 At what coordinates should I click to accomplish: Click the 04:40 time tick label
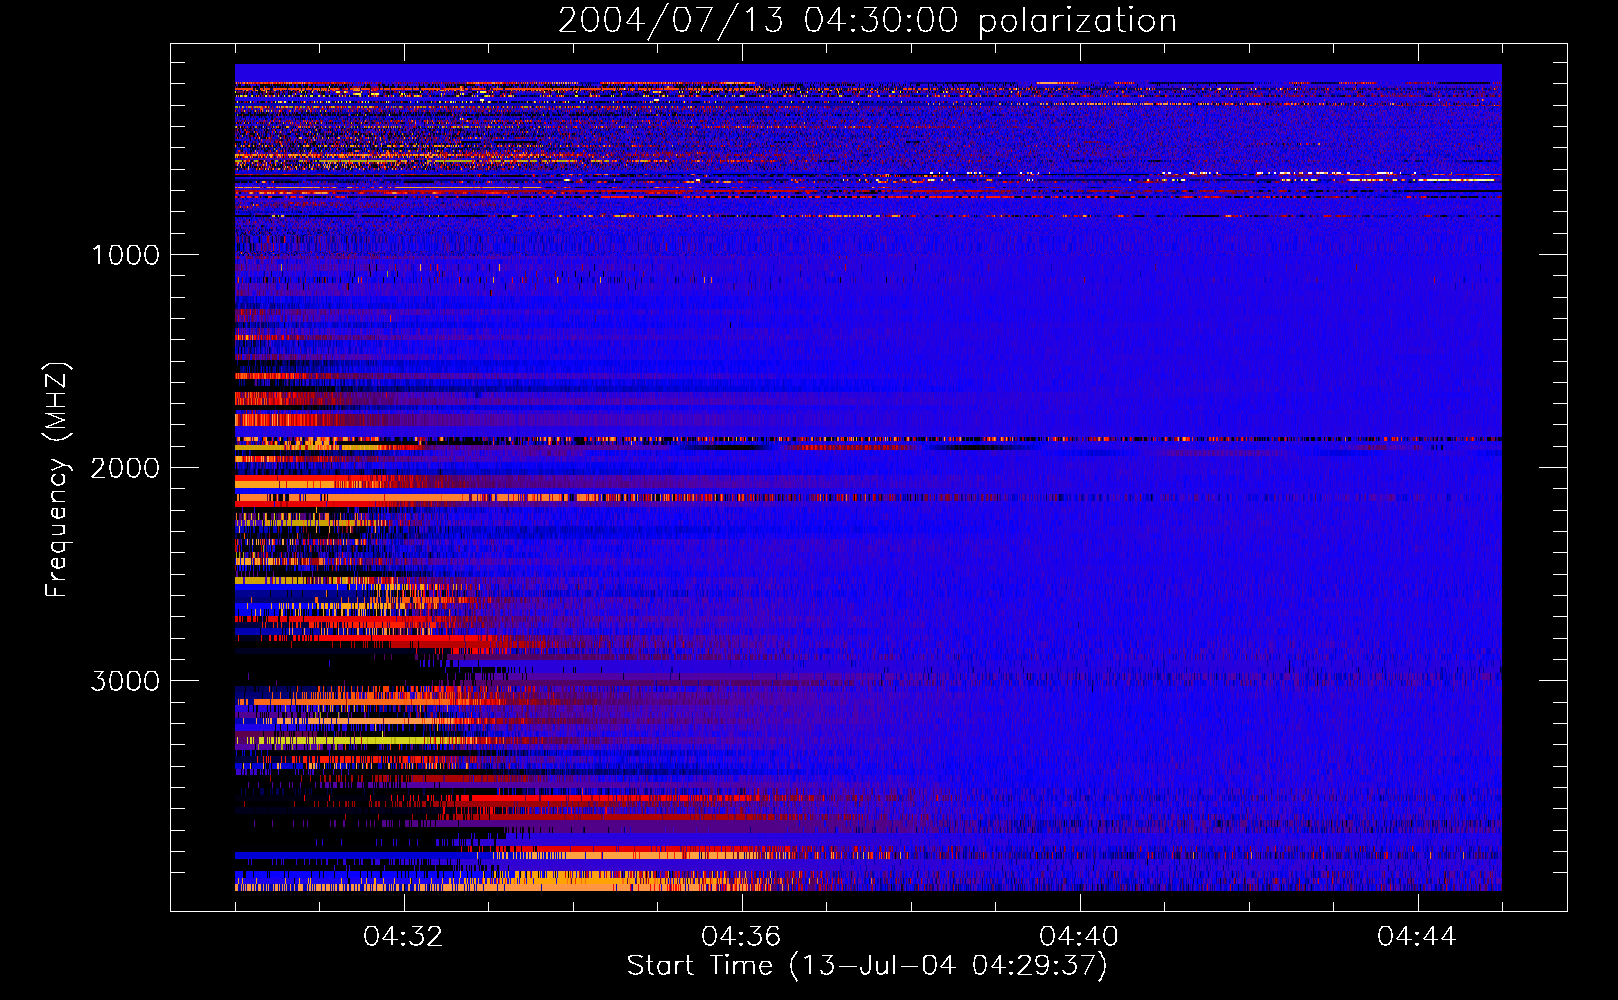pos(1080,937)
